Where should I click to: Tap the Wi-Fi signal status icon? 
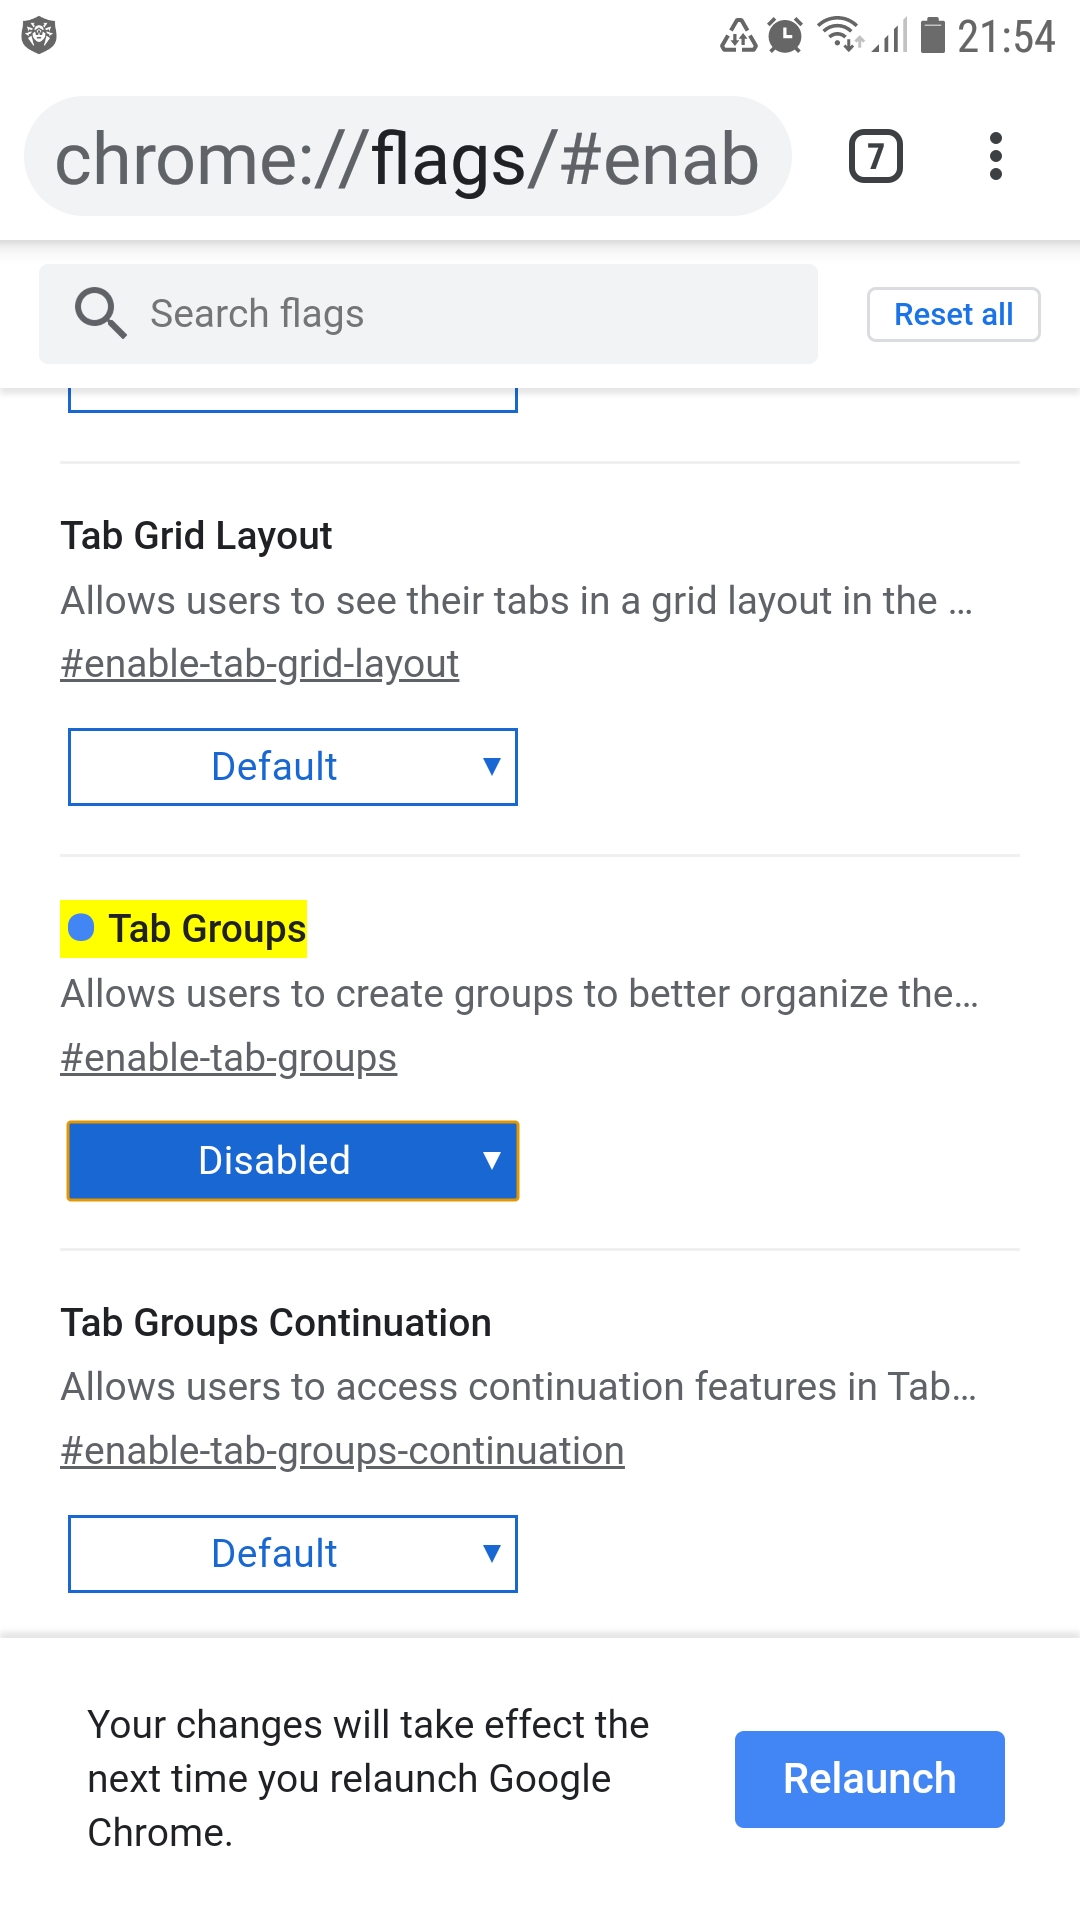[x=840, y=34]
